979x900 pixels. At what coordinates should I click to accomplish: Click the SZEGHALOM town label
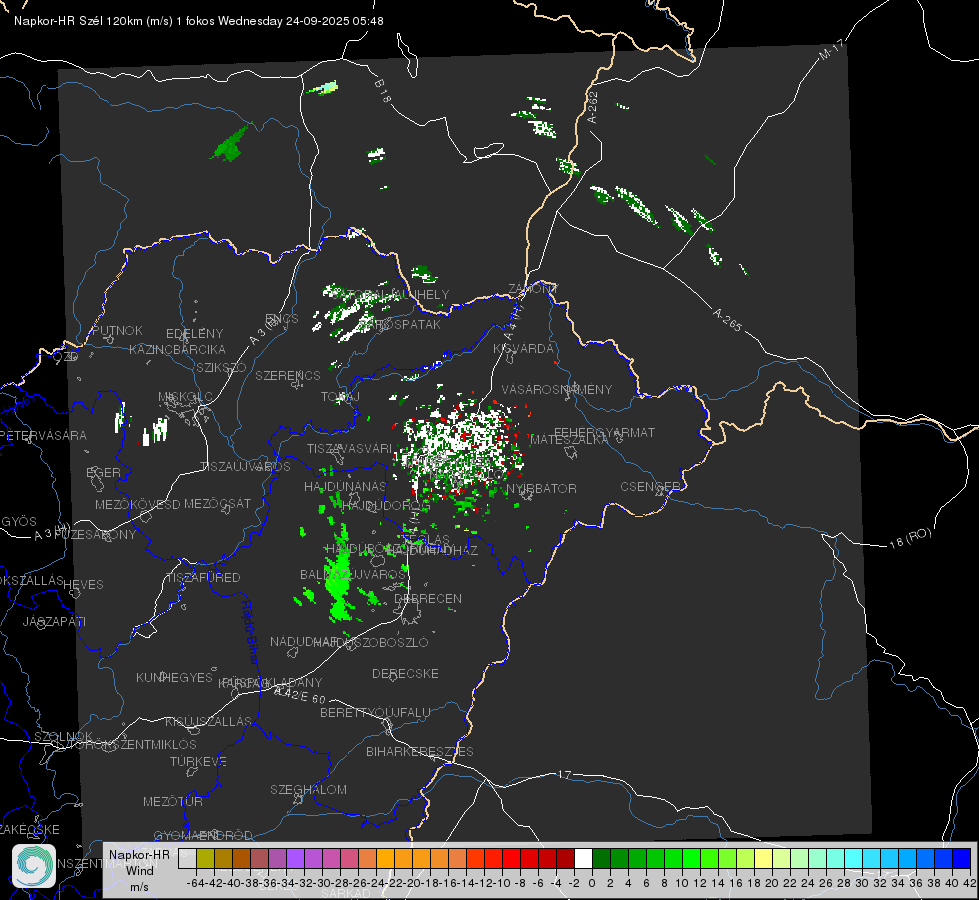tap(308, 789)
